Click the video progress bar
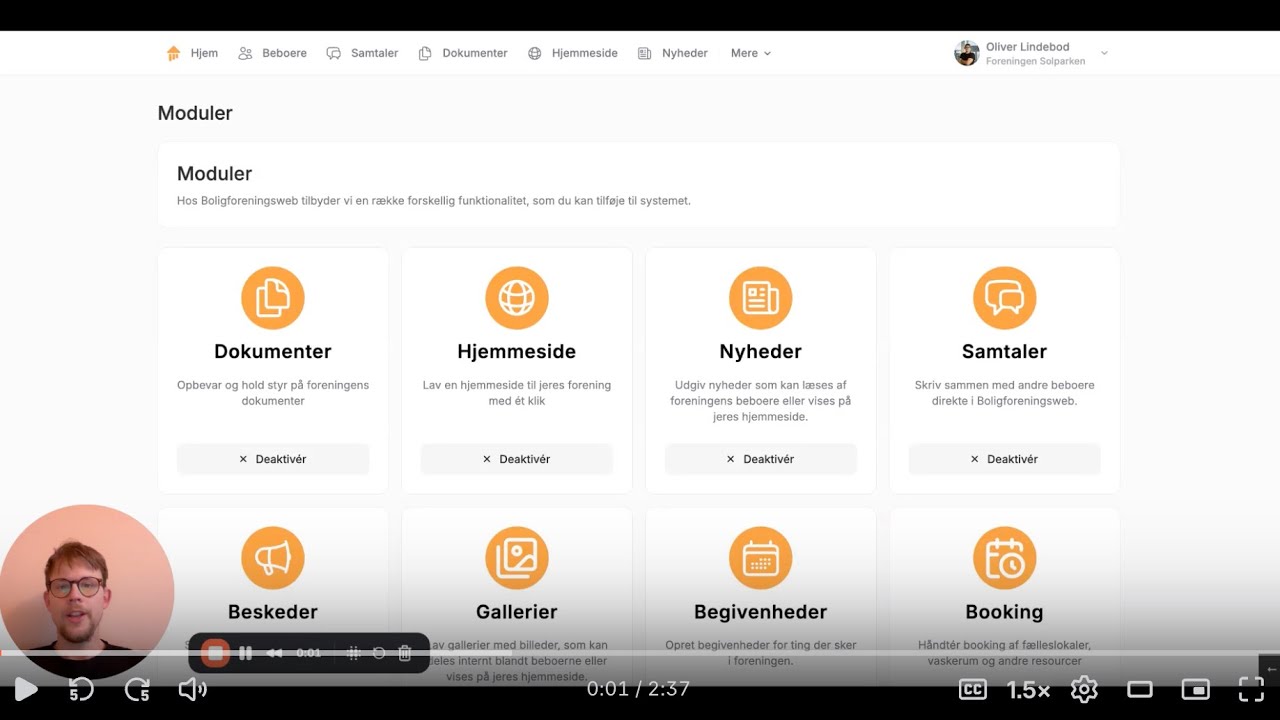Screen dimensions: 1280x720 click(640, 653)
